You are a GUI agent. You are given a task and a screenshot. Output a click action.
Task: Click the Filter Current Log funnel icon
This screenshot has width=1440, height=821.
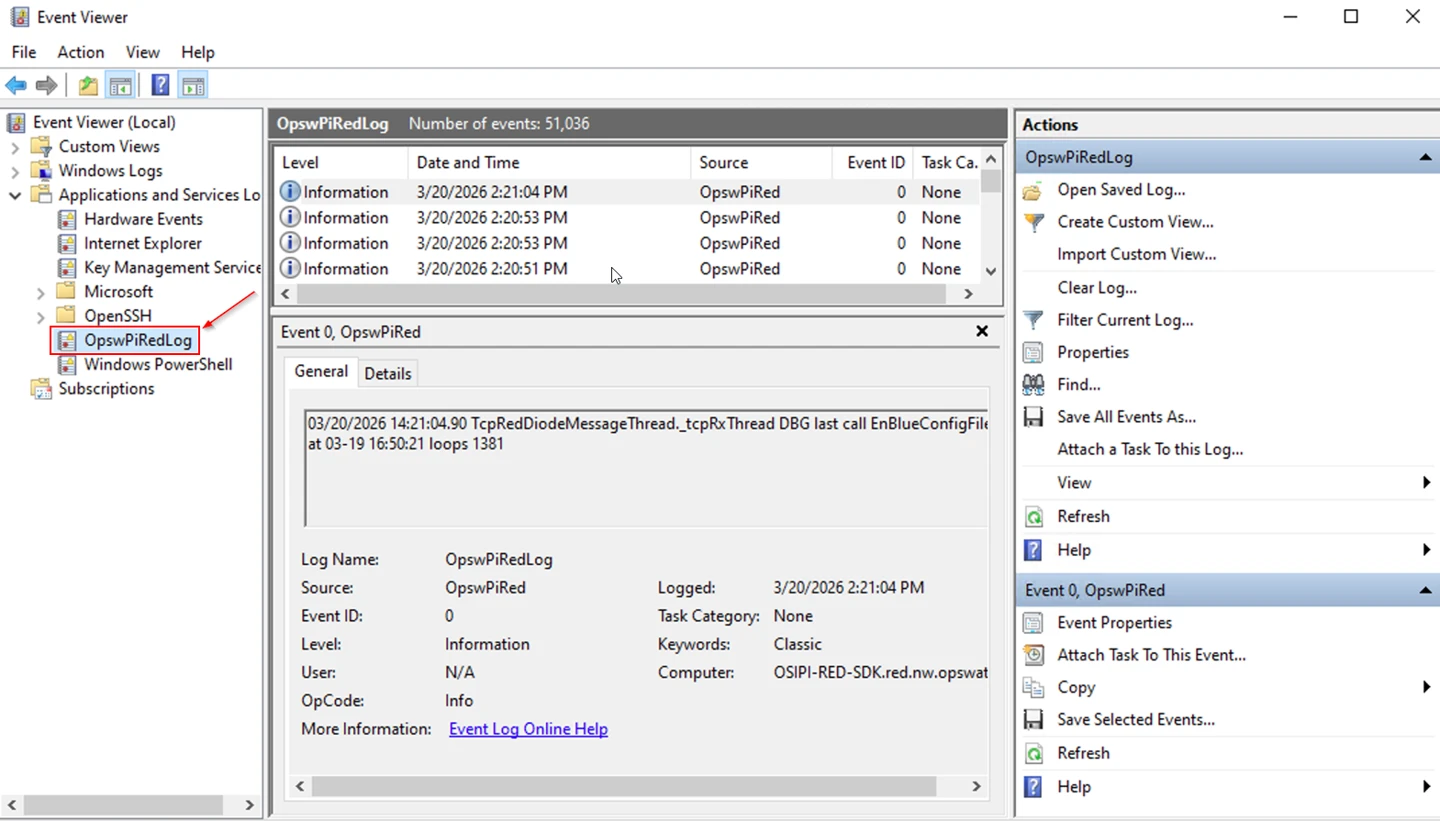click(1033, 320)
